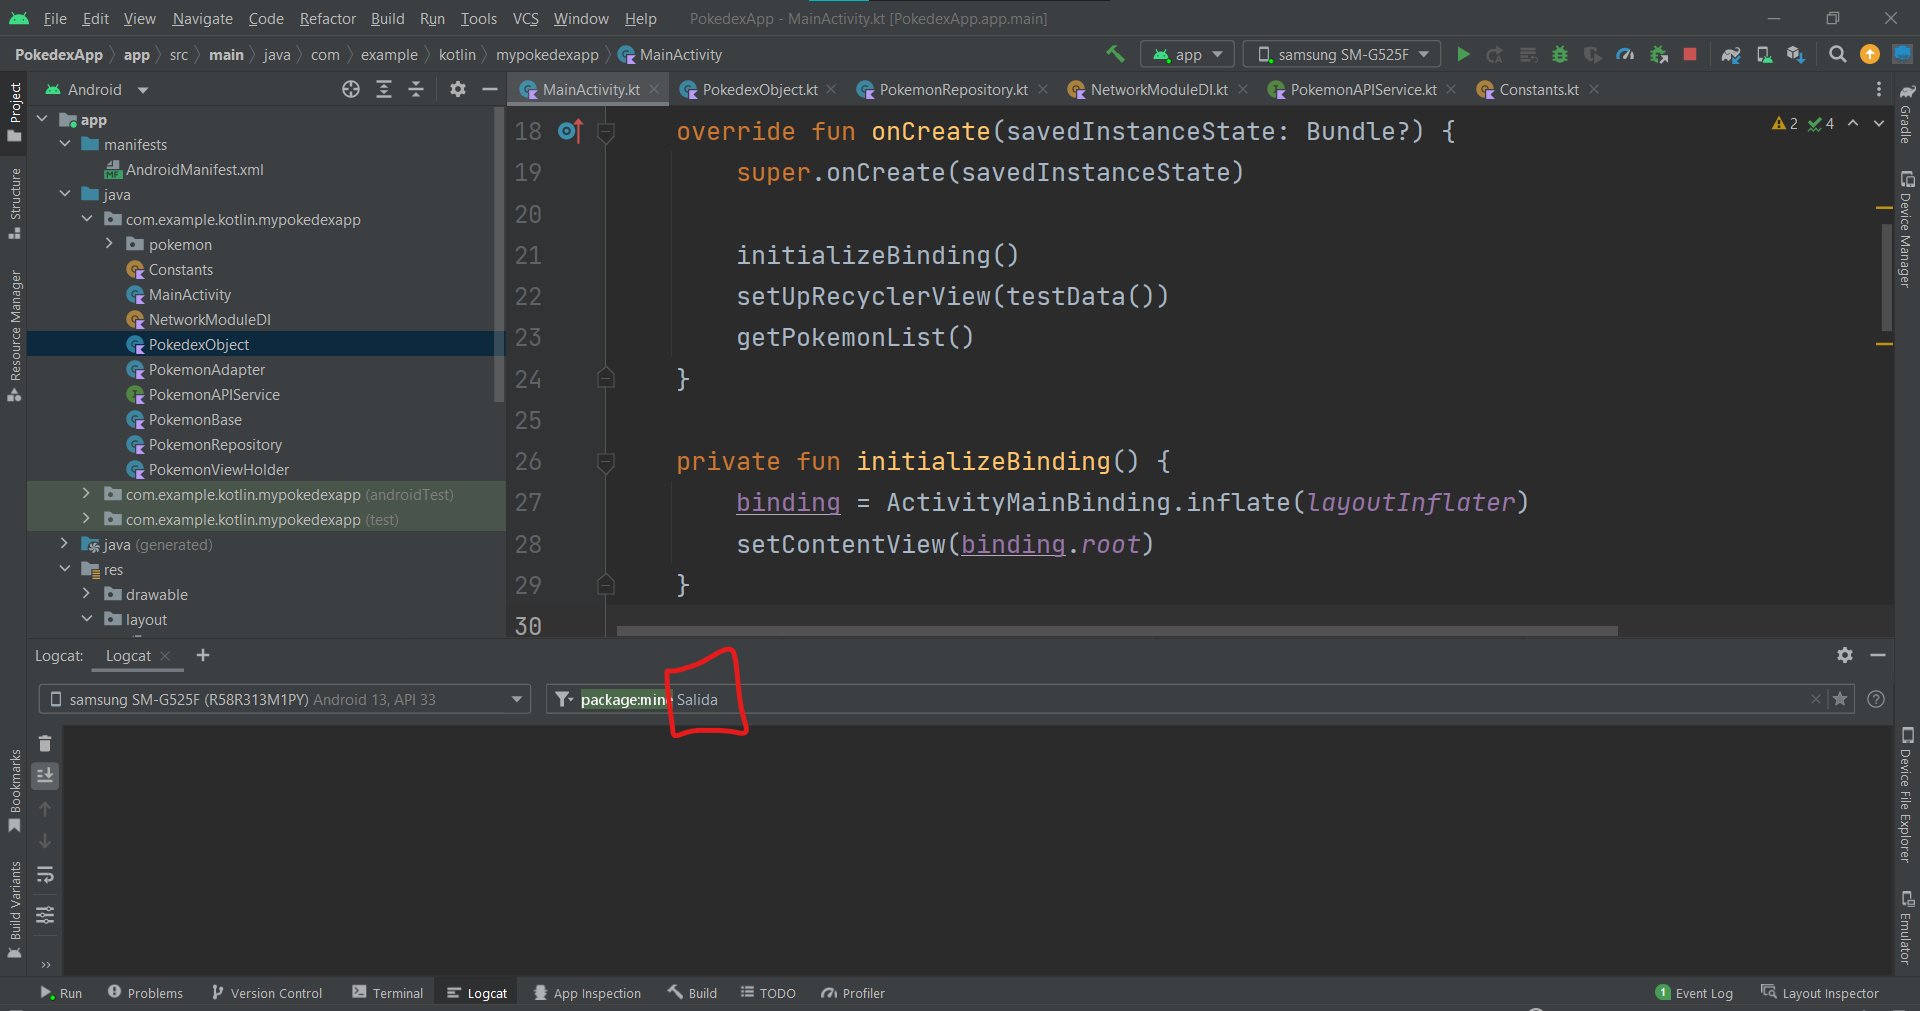This screenshot has width=1920, height=1011.
Task: Toggle scroll to end in Logcat
Action: [45, 776]
